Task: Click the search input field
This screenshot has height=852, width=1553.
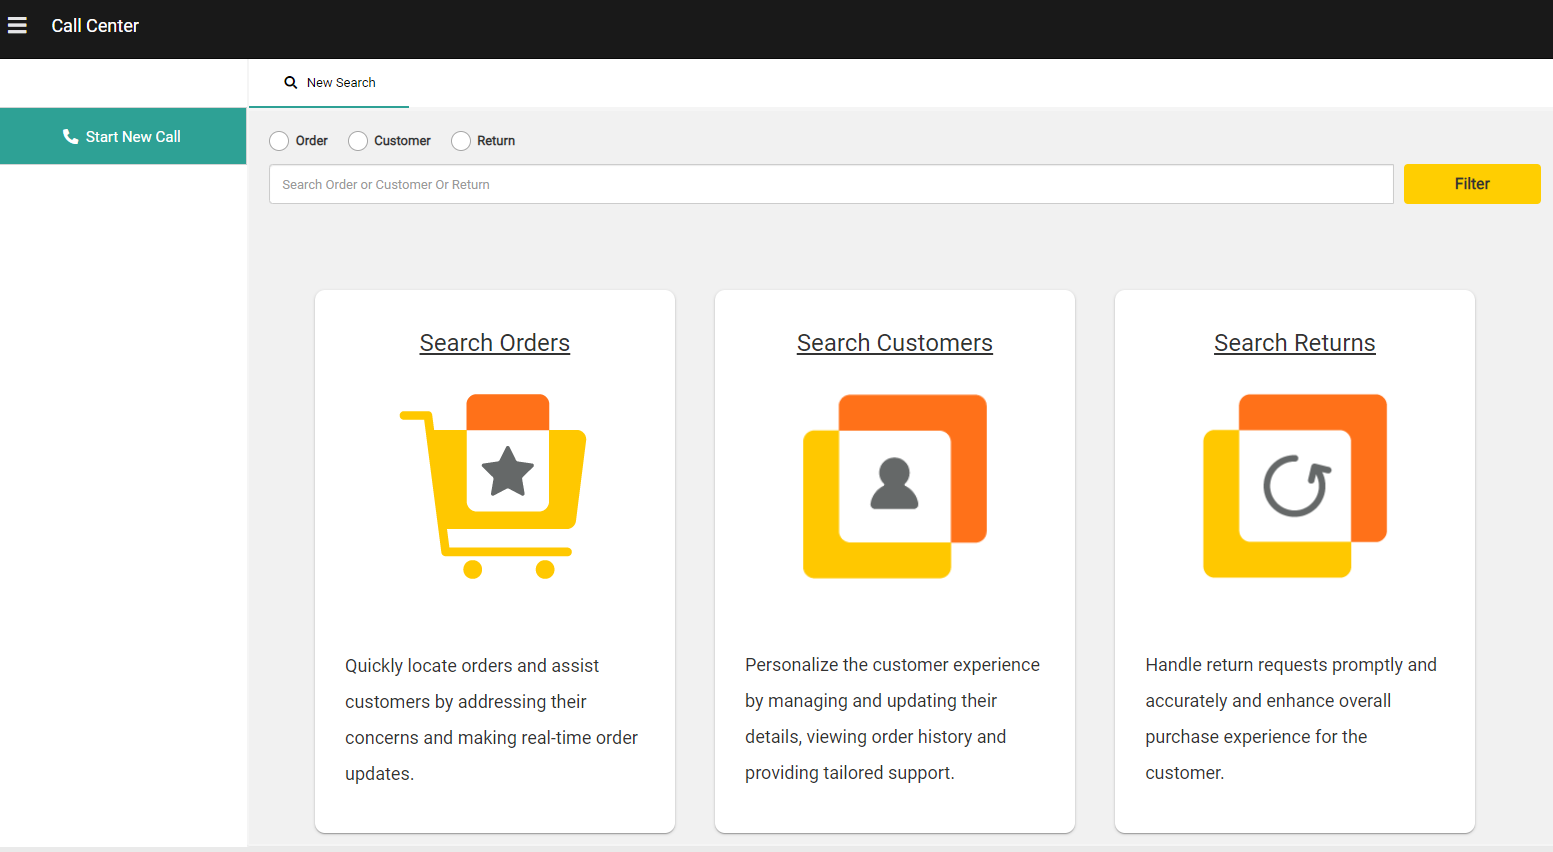Action: pyautogui.click(x=830, y=184)
